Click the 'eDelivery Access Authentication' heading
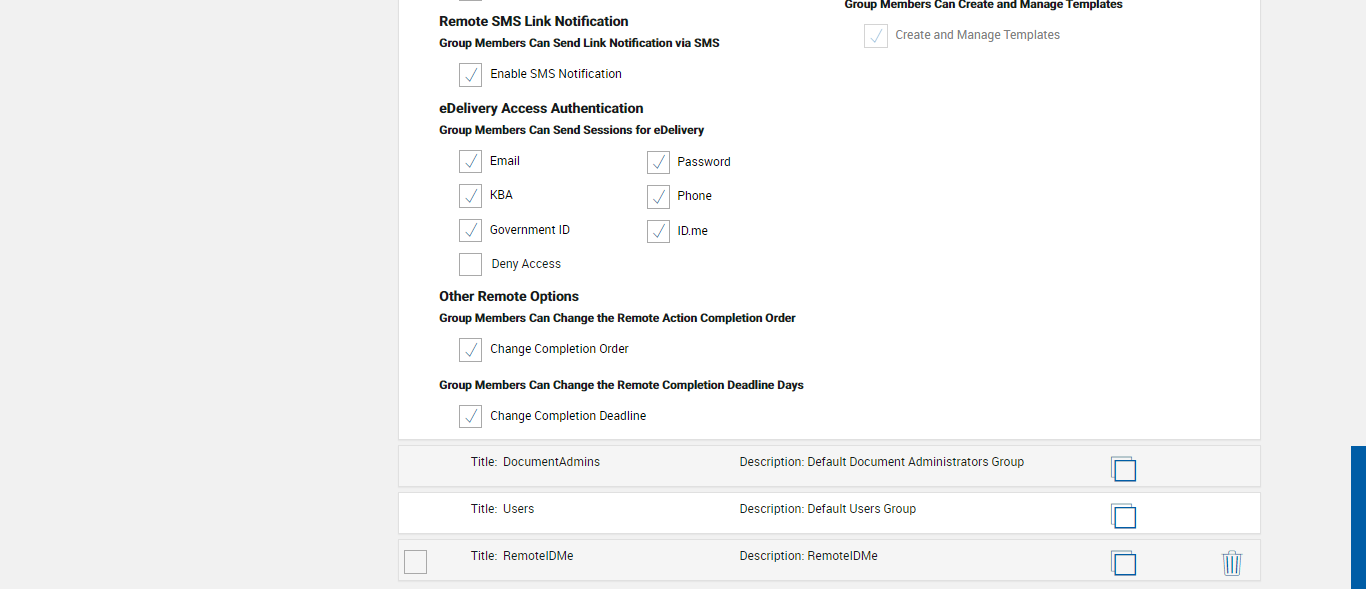Screen dimensions: 1366x589 coord(541,108)
